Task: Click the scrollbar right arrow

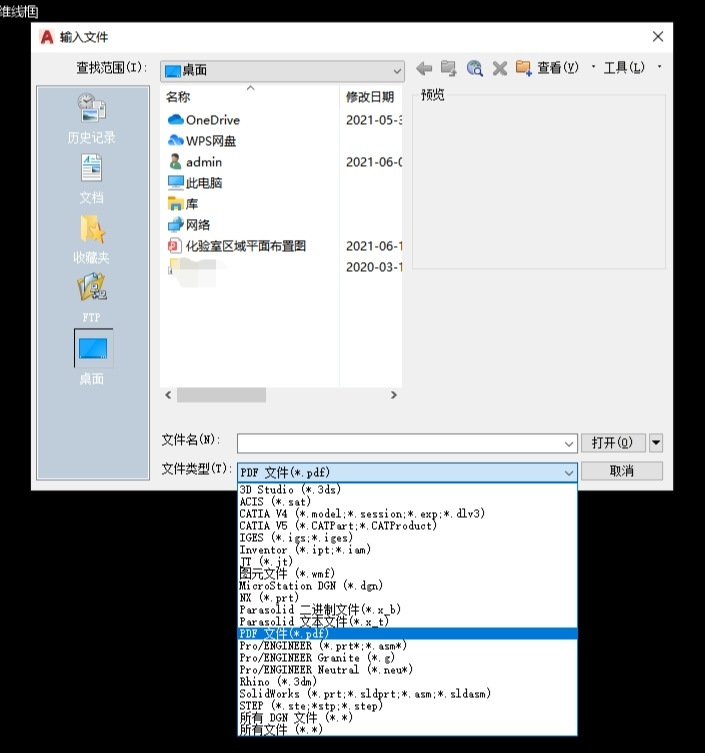Action: (x=394, y=395)
